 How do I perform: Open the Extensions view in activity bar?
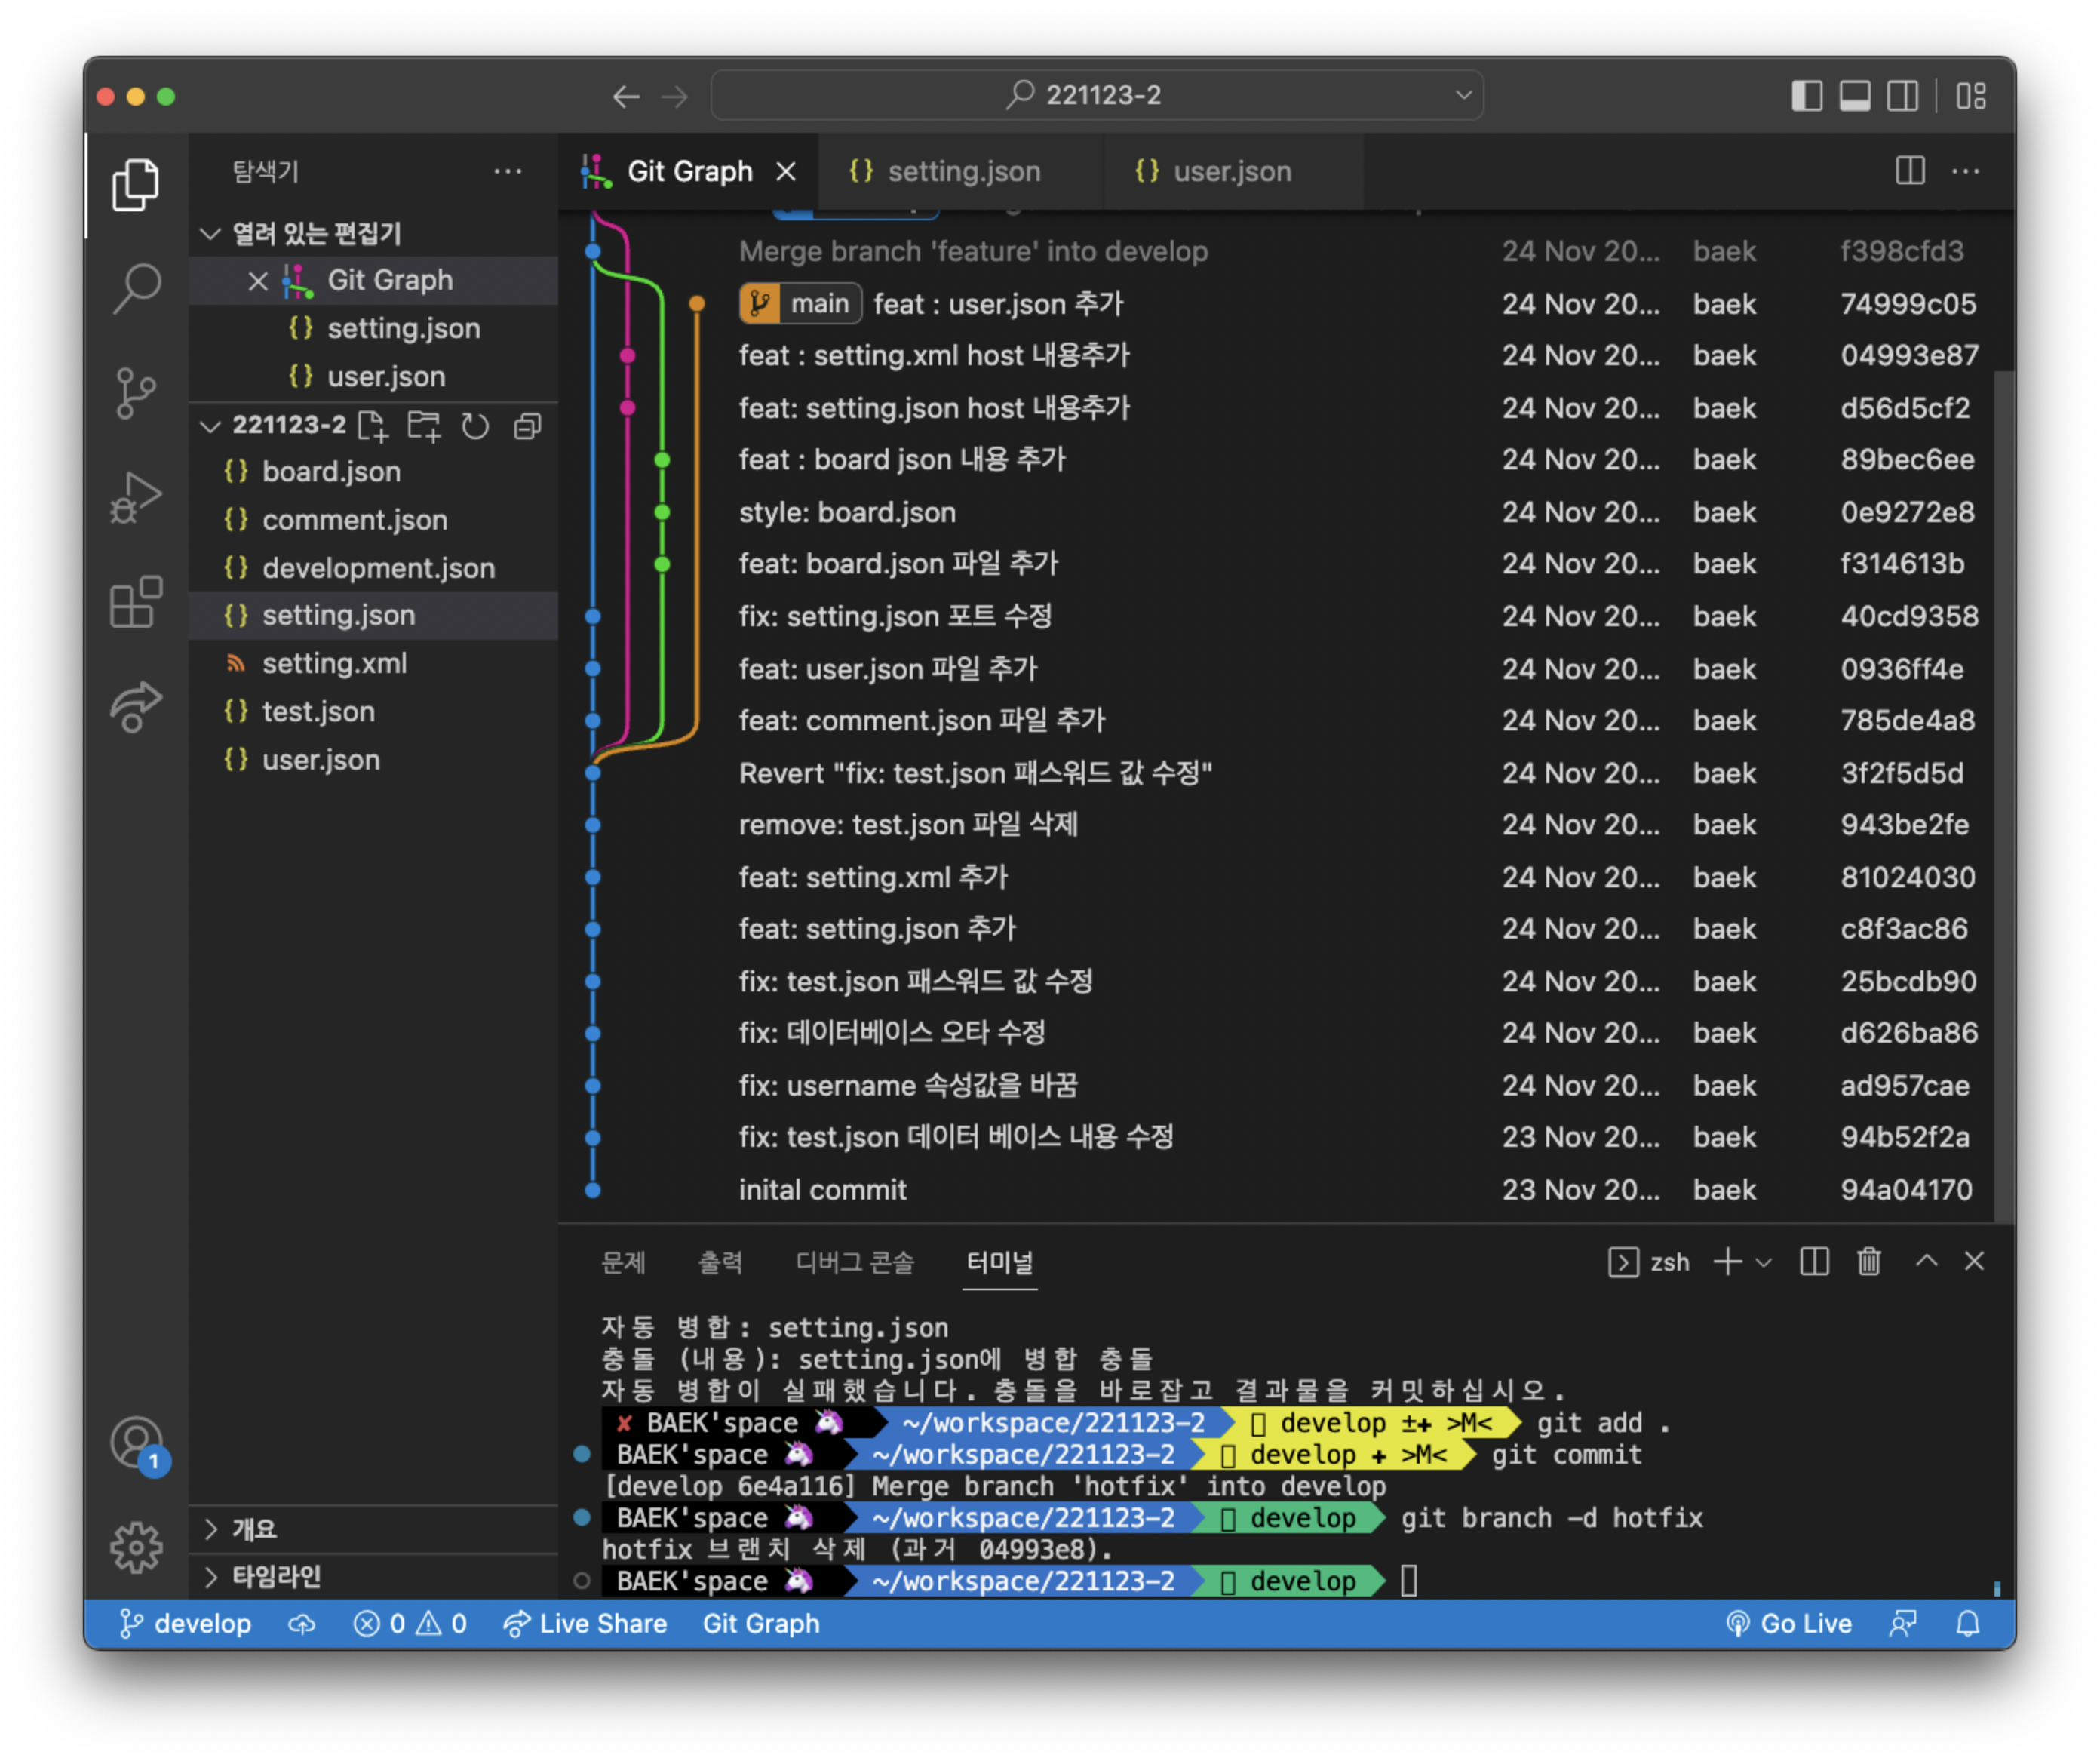click(135, 602)
